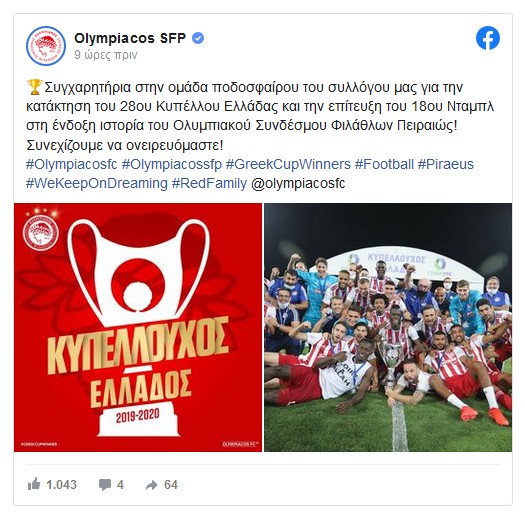Screen dimensions: 525x519
Task: Open the #Olympiacossfp hashtag
Action: pos(172,164)
